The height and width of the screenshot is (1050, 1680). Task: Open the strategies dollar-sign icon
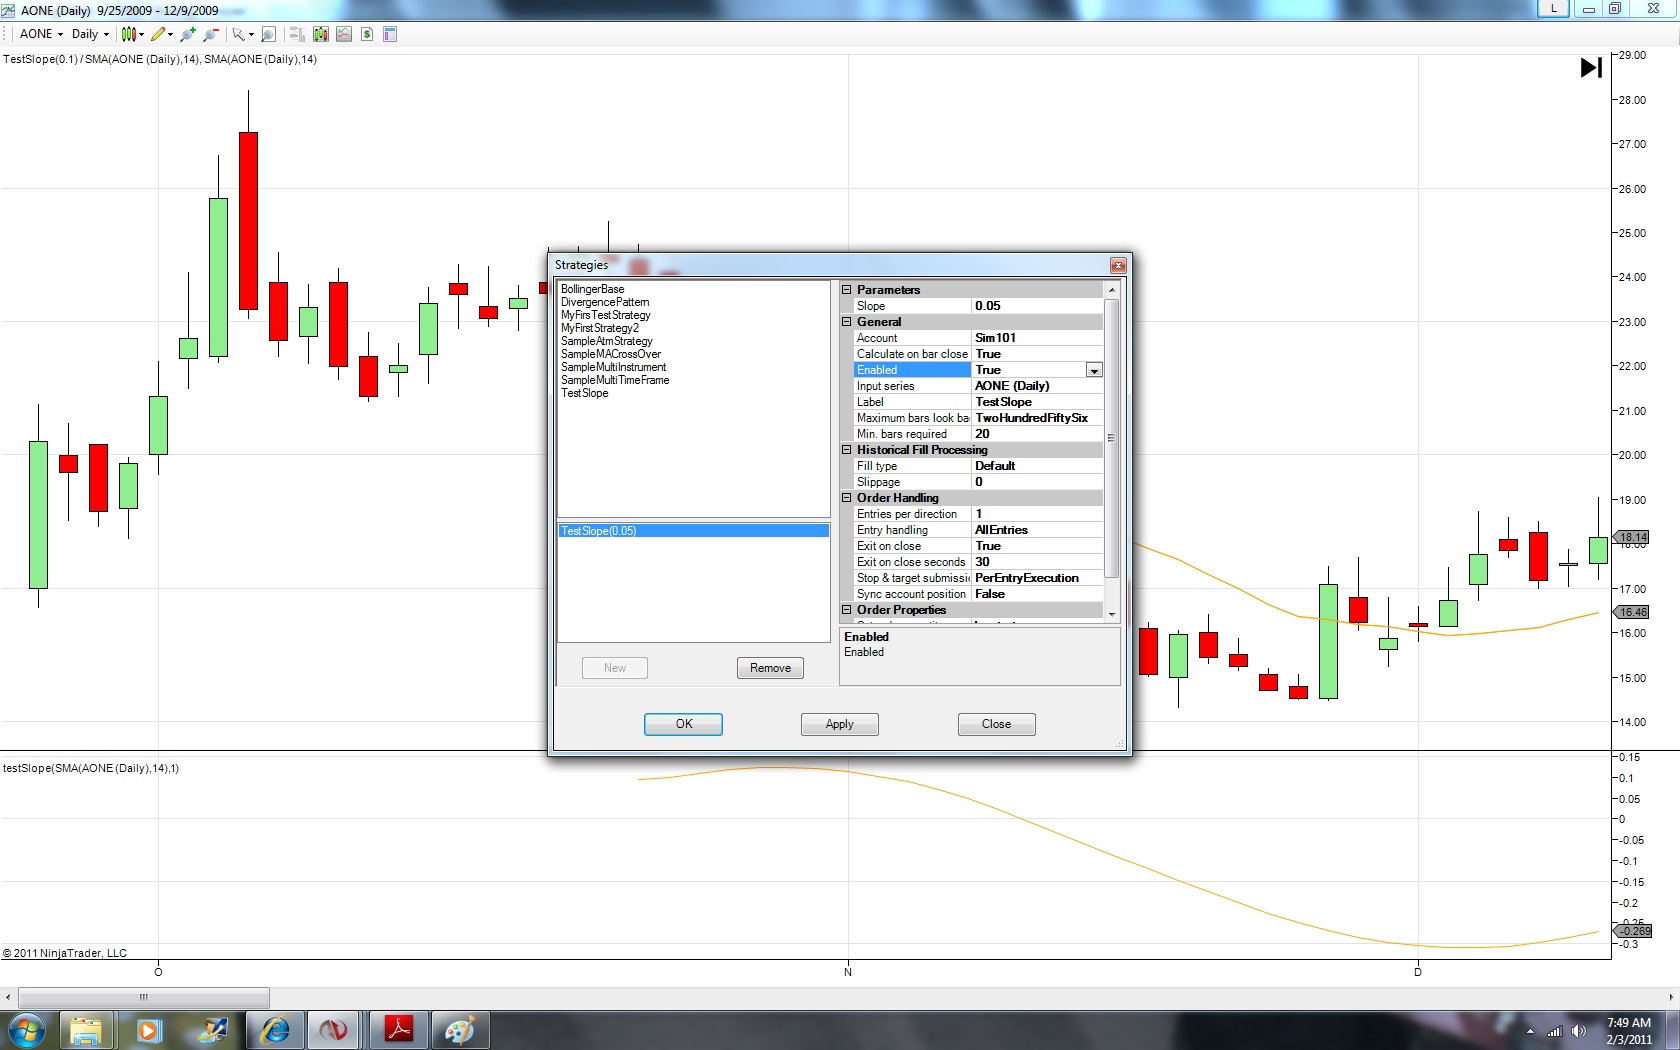(x=367, y=34)
